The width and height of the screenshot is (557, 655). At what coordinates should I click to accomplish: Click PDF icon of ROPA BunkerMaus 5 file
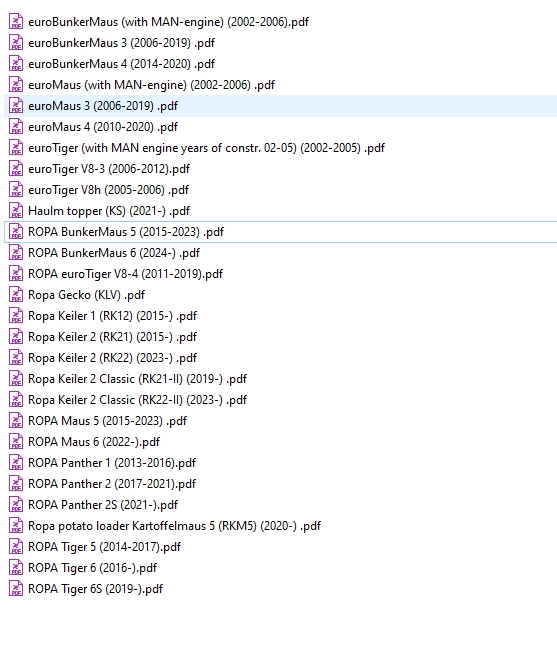[16, 231]
